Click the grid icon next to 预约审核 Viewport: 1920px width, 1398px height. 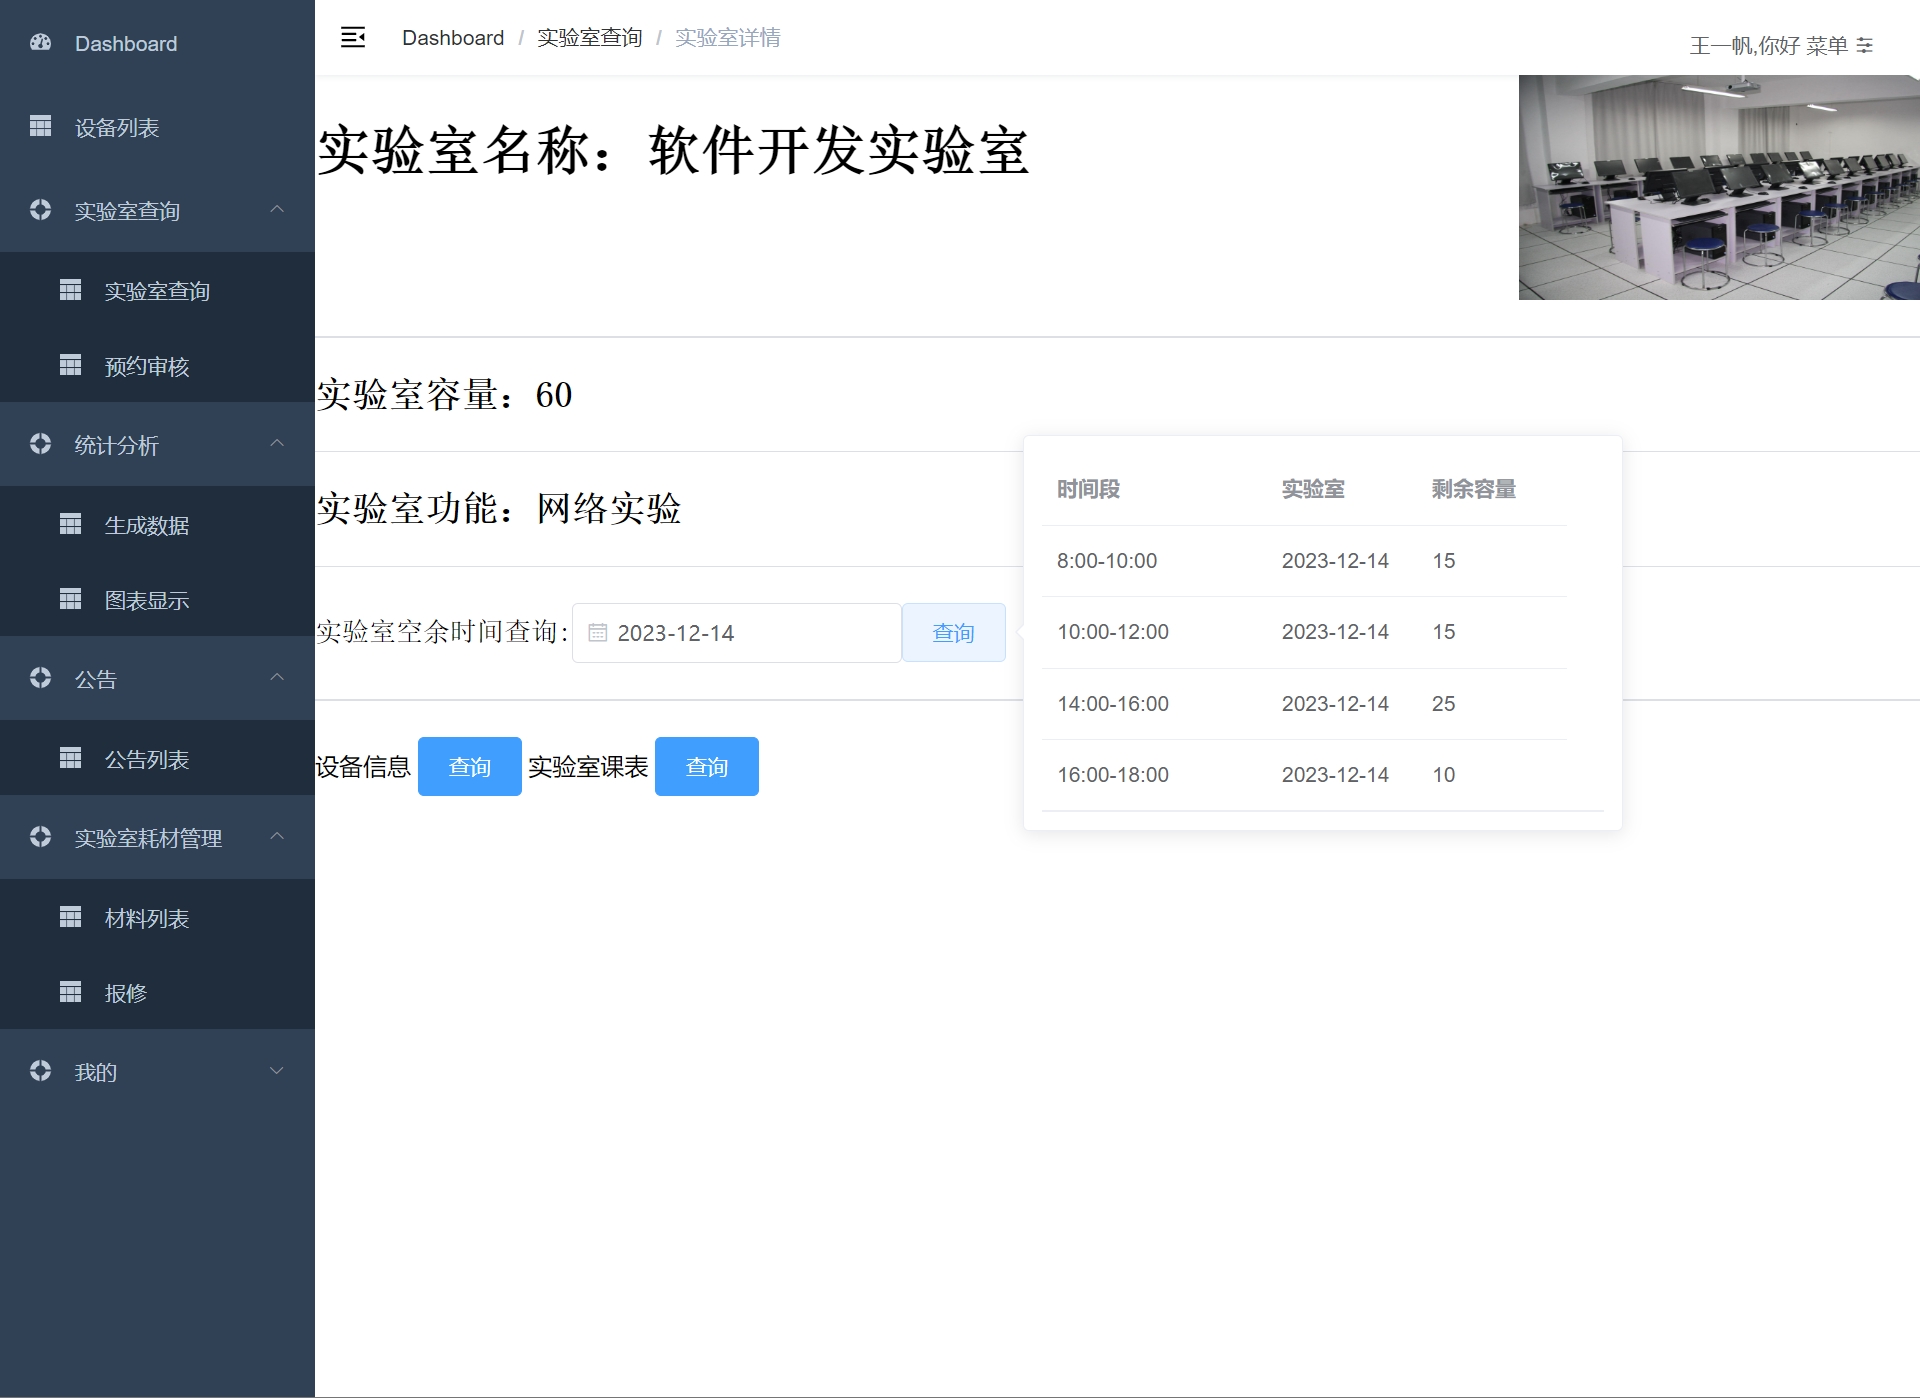[x=71, y=365]
